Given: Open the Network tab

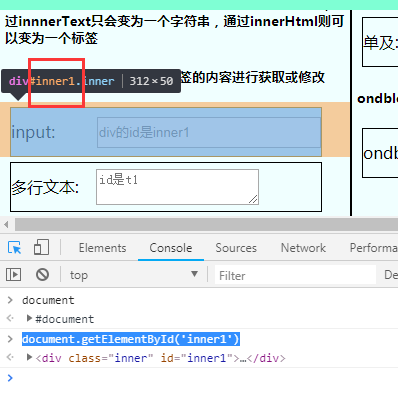Looking at the screenshot, I should [303, 248].
